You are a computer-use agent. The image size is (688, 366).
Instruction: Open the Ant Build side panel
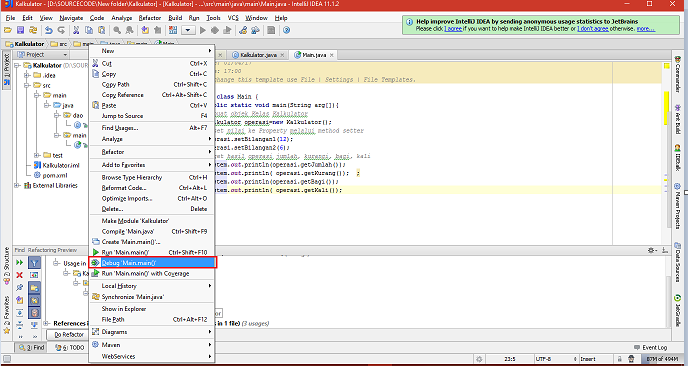tap(677, 119)
